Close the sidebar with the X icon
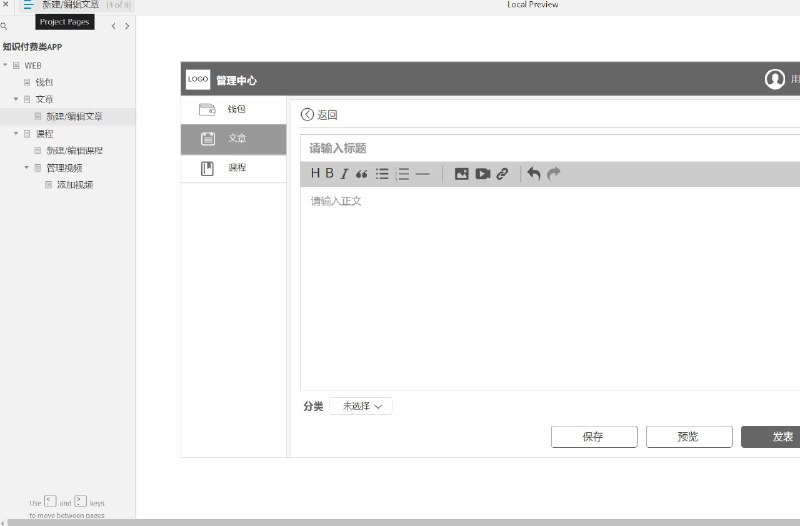Screen dimensions: 800x526 (6, 4)
